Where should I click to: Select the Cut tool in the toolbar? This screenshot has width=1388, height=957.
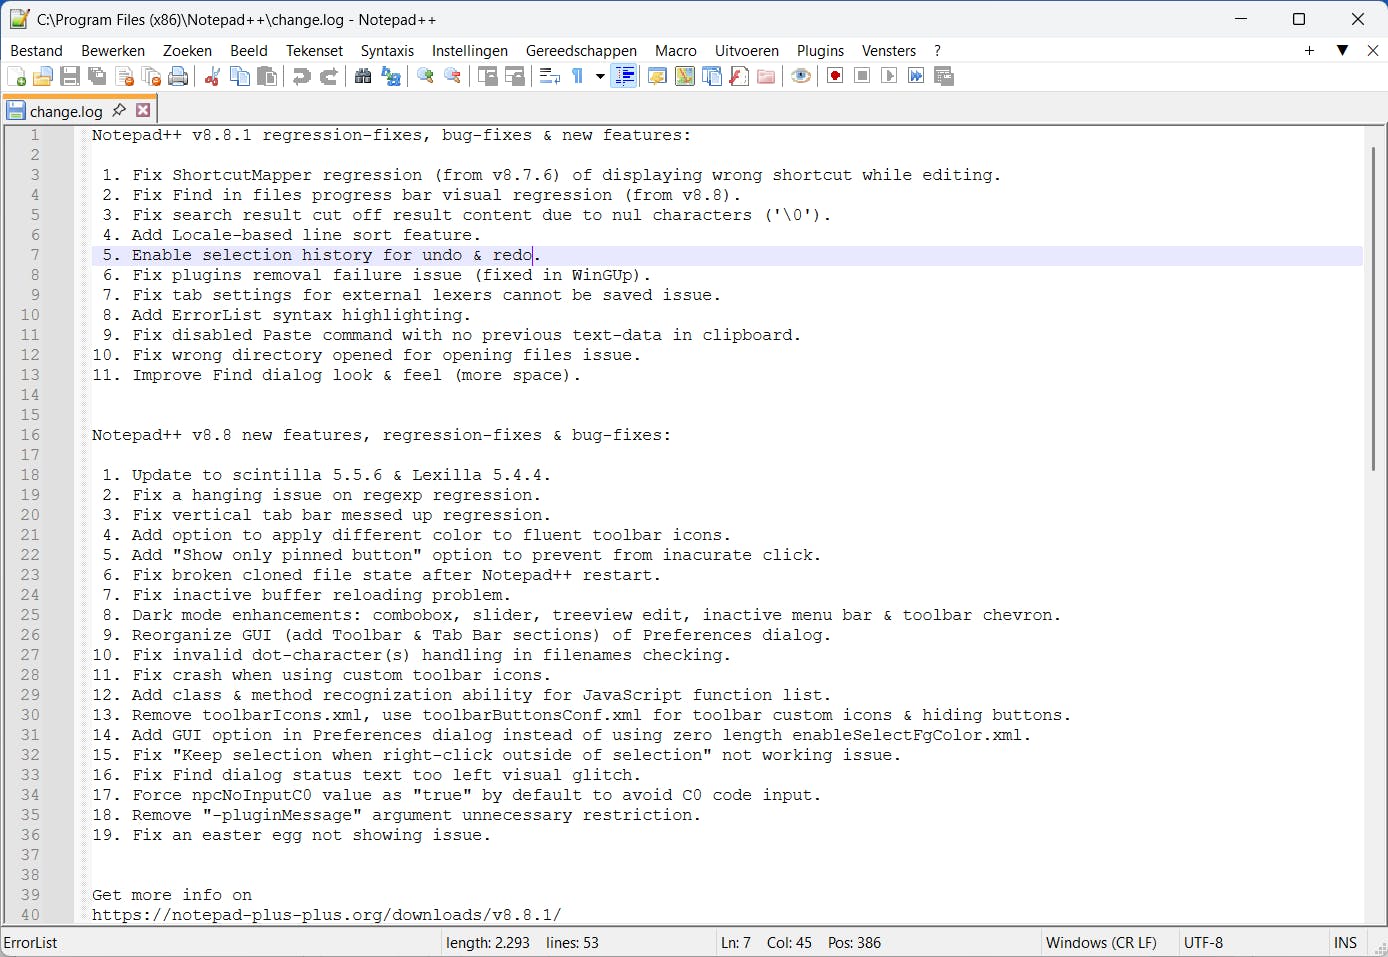pyautogui.click(x=212, y=75)
